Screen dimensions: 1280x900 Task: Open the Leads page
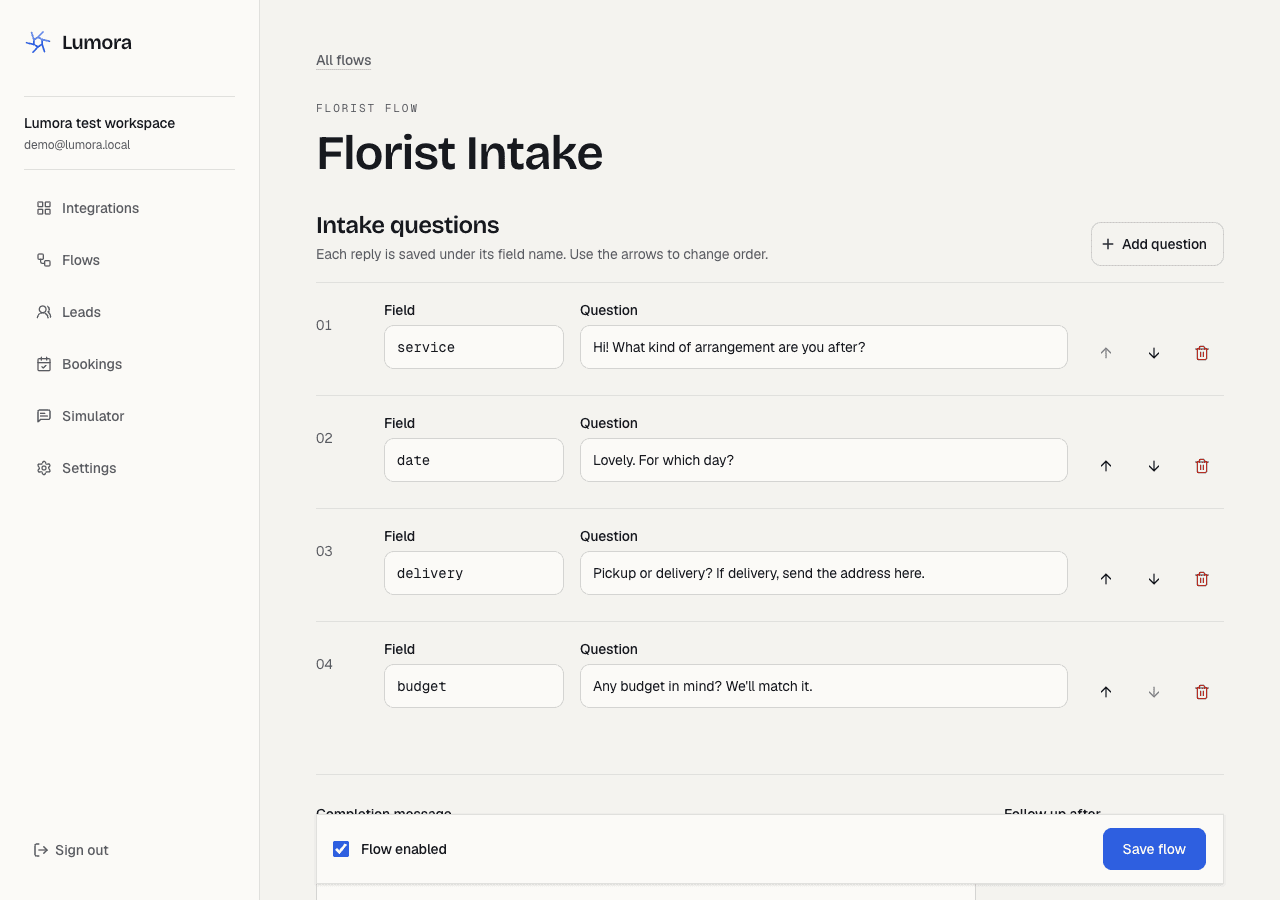click(x=129, y=312)
